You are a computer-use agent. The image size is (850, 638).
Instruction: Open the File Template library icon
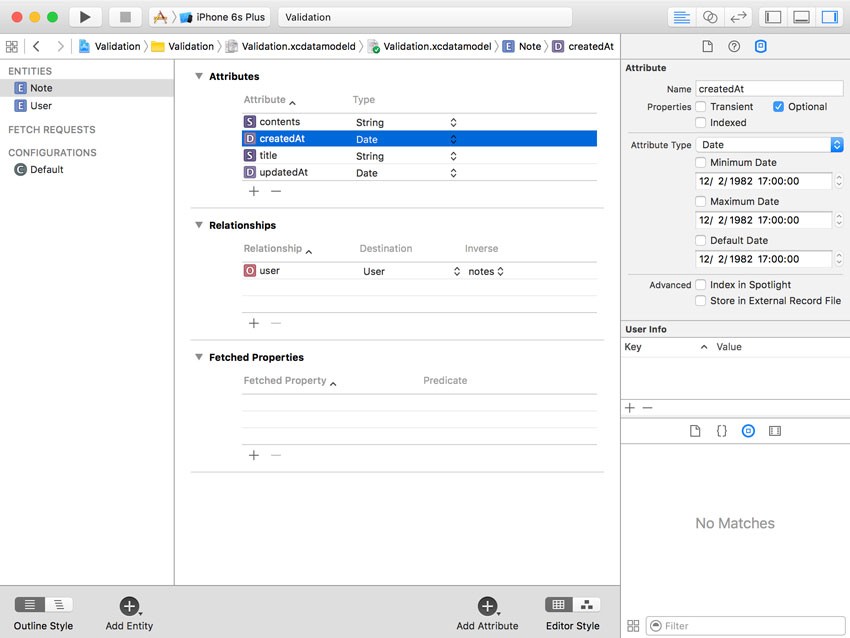click(x=695, y=431)
